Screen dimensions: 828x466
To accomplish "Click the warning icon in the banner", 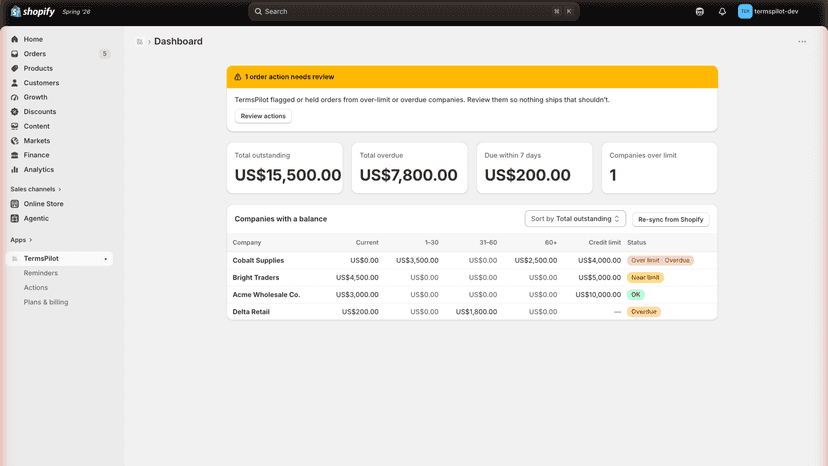I will pyautogui.click(x=238, y=77).
